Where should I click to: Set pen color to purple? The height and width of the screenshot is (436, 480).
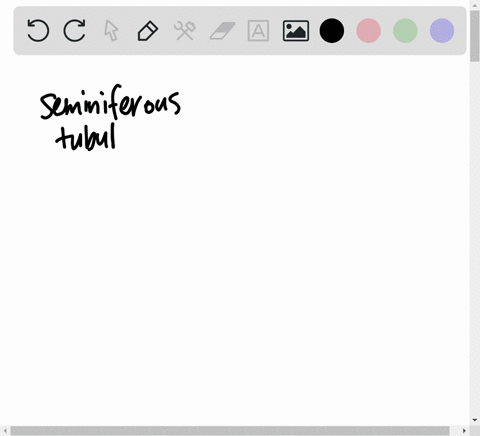[x=442, y=31]
